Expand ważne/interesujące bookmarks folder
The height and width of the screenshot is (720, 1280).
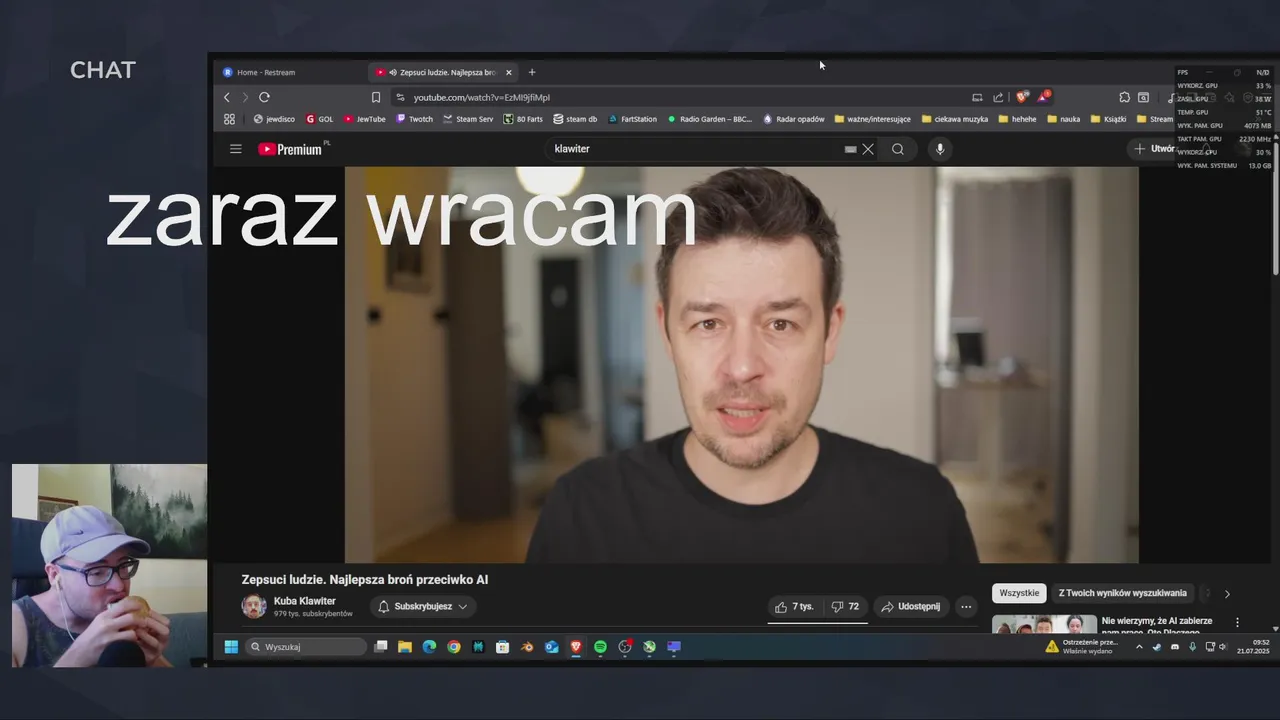tap(872, 119)
